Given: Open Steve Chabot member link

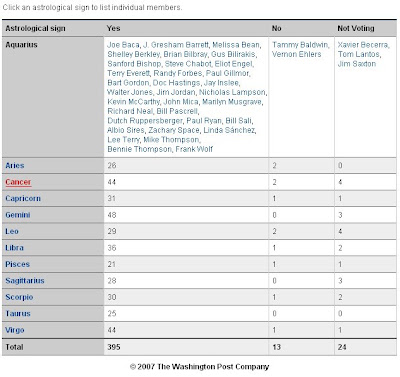Looking at the screenshot, I should click(x=188, y=64).
